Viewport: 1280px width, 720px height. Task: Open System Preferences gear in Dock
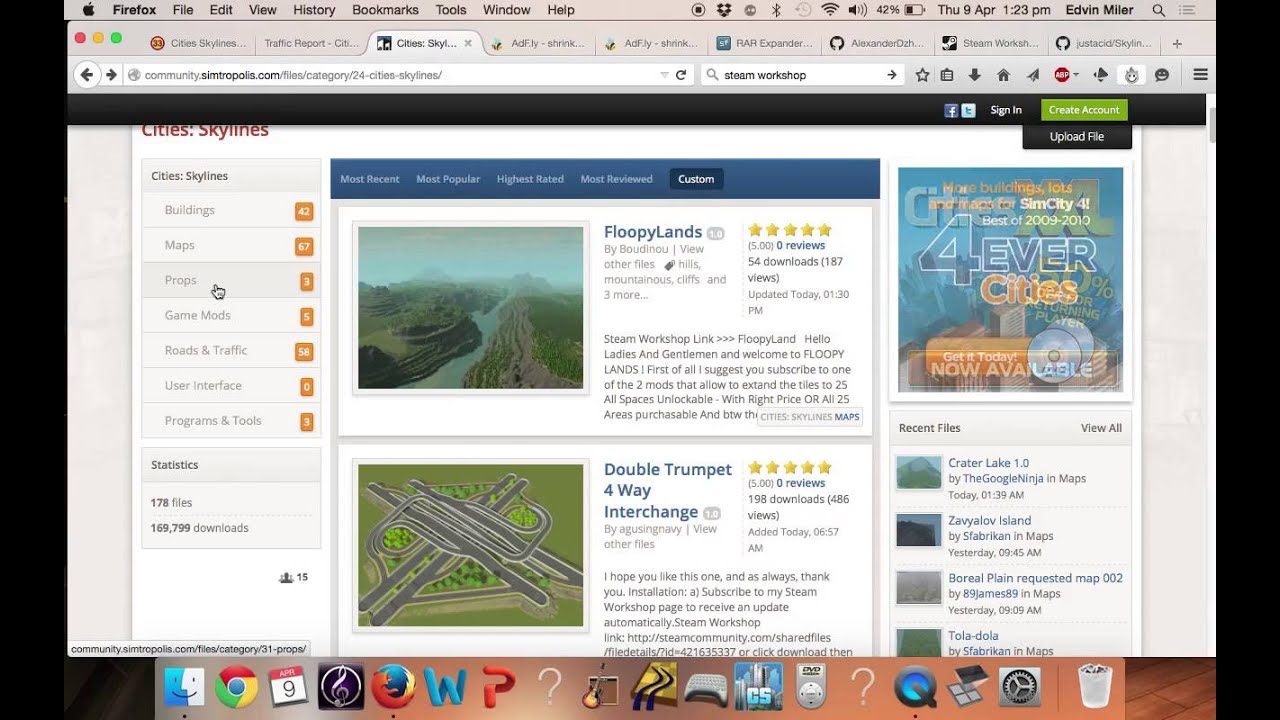tap(1019, 688)
